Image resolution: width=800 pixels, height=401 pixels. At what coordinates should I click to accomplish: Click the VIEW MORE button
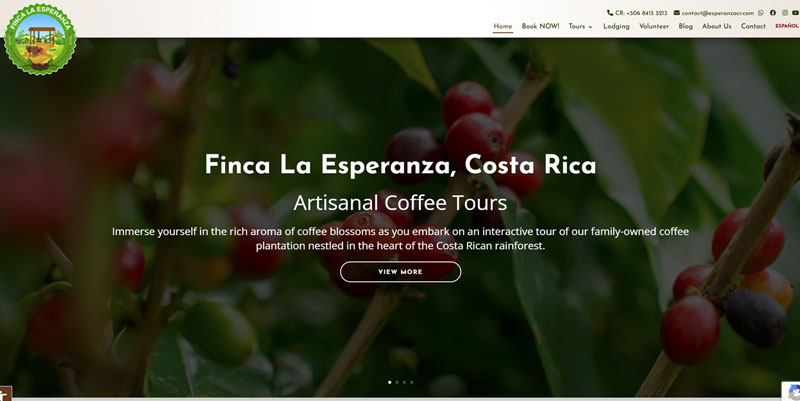pos(401,272)
